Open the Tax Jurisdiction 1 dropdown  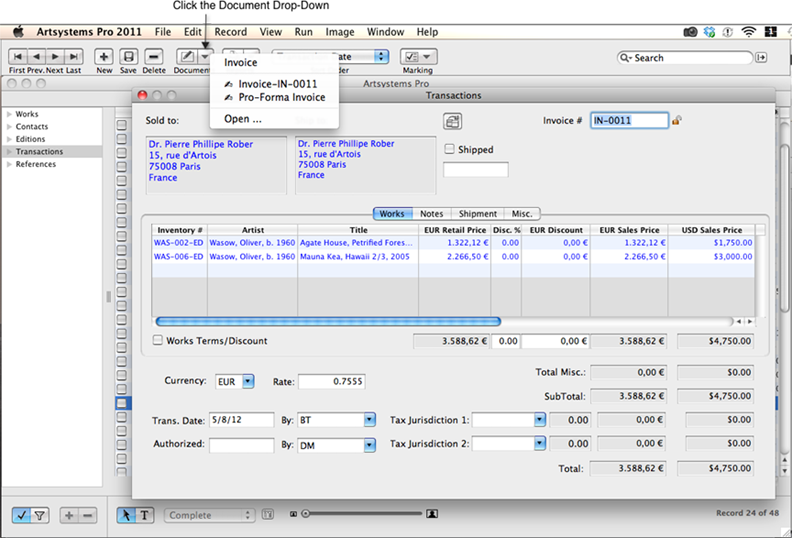540,420
